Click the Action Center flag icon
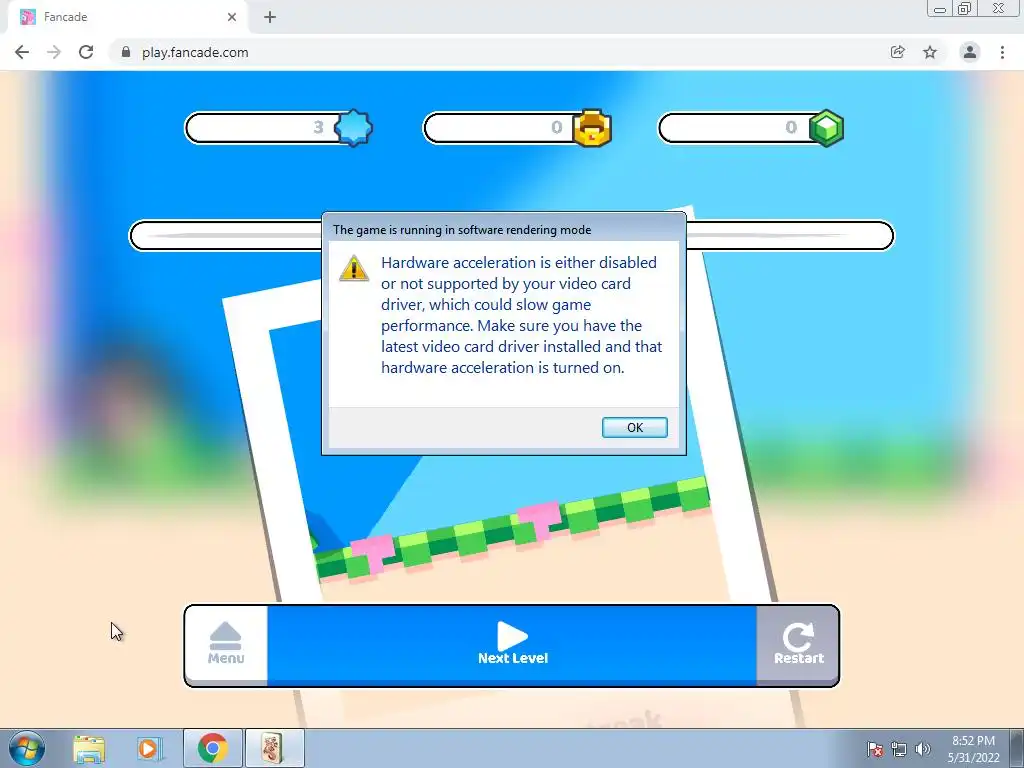The width and height of the screenshot is (1024, 768). (874, 749)
